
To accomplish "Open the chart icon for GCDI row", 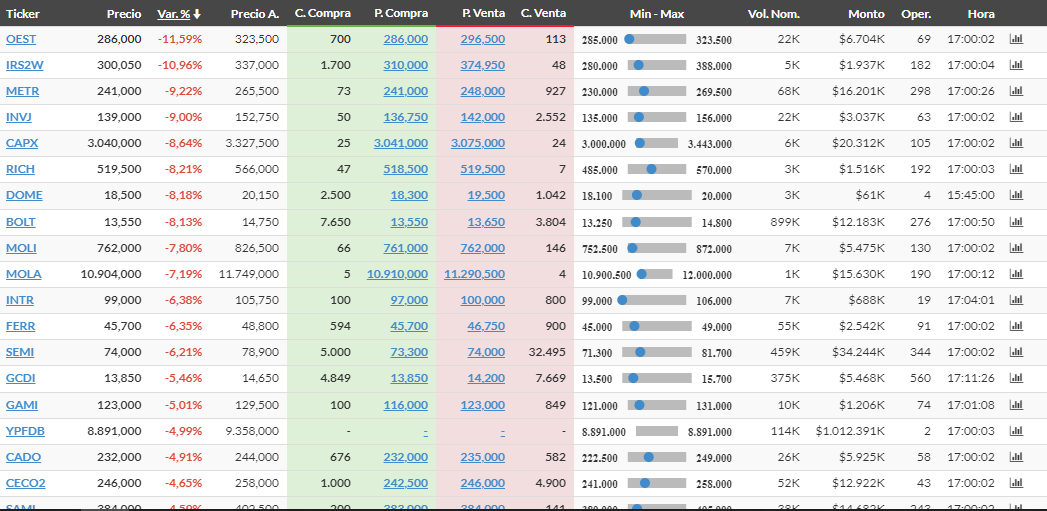I will coord(1016,379).
